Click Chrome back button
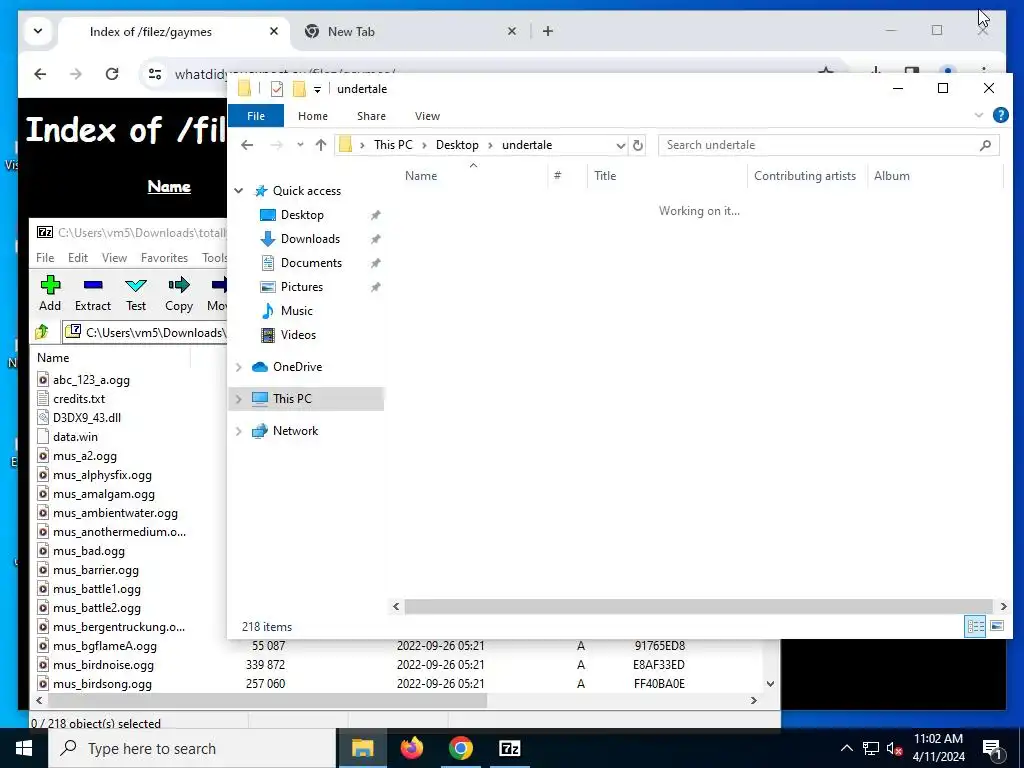Image resolution: width=1024 pixels, height=768 pixels. [40, 74]
